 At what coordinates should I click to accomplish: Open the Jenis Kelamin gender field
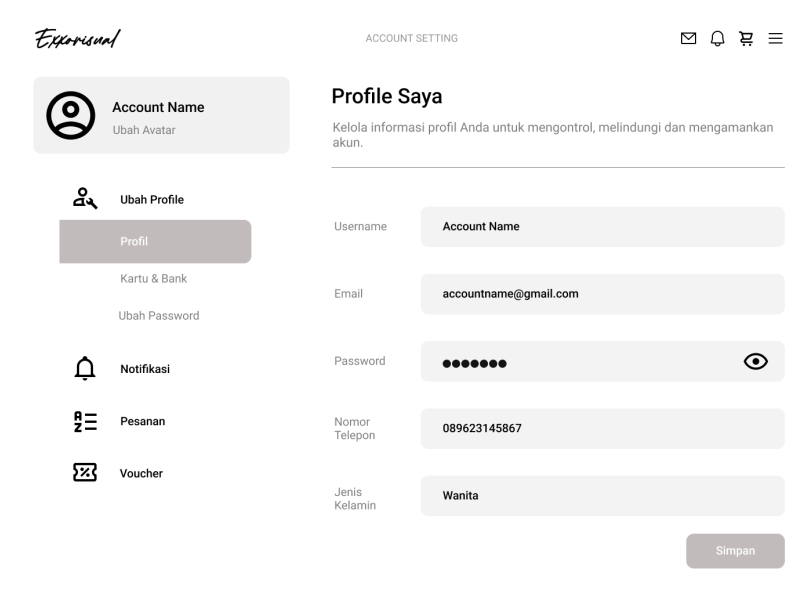600,494
